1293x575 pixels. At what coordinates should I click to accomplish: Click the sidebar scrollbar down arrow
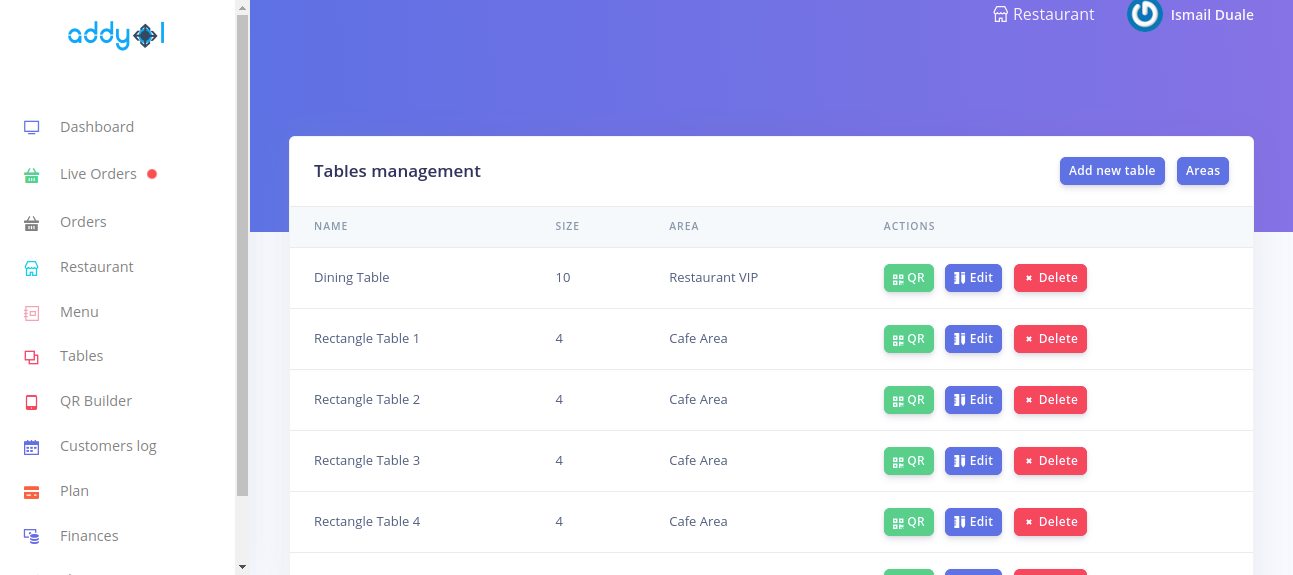[x=242, y=566]
